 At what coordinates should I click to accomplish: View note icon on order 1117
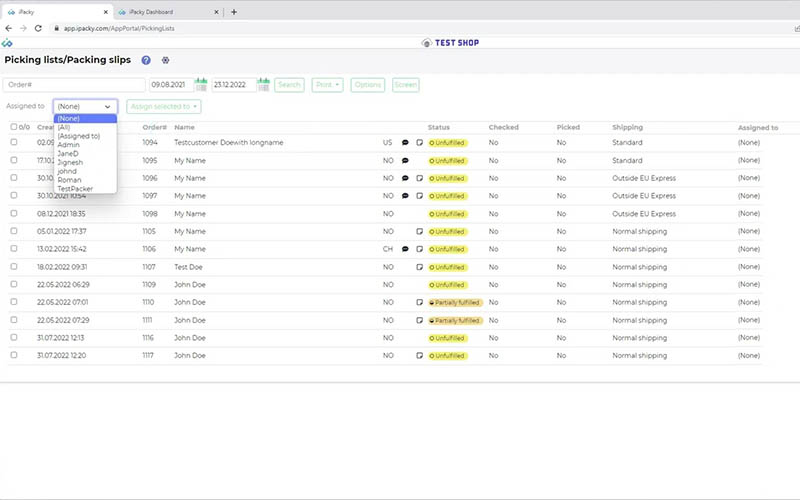[x=419, y=356]
